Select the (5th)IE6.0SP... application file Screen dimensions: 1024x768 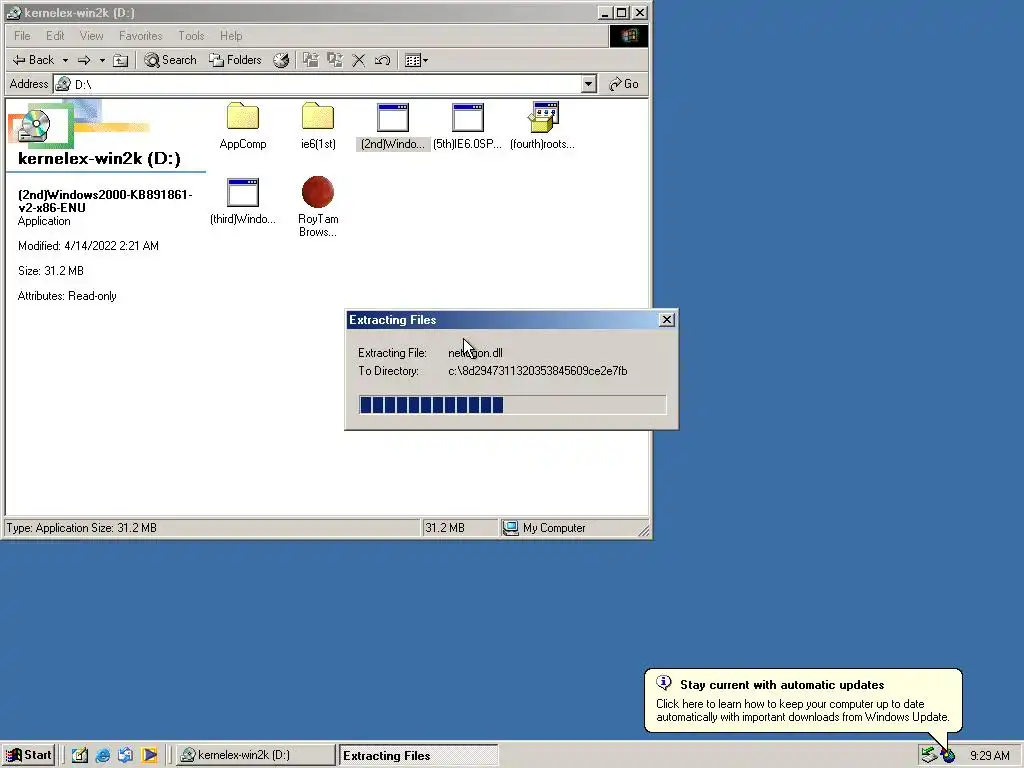click(468, 126)
